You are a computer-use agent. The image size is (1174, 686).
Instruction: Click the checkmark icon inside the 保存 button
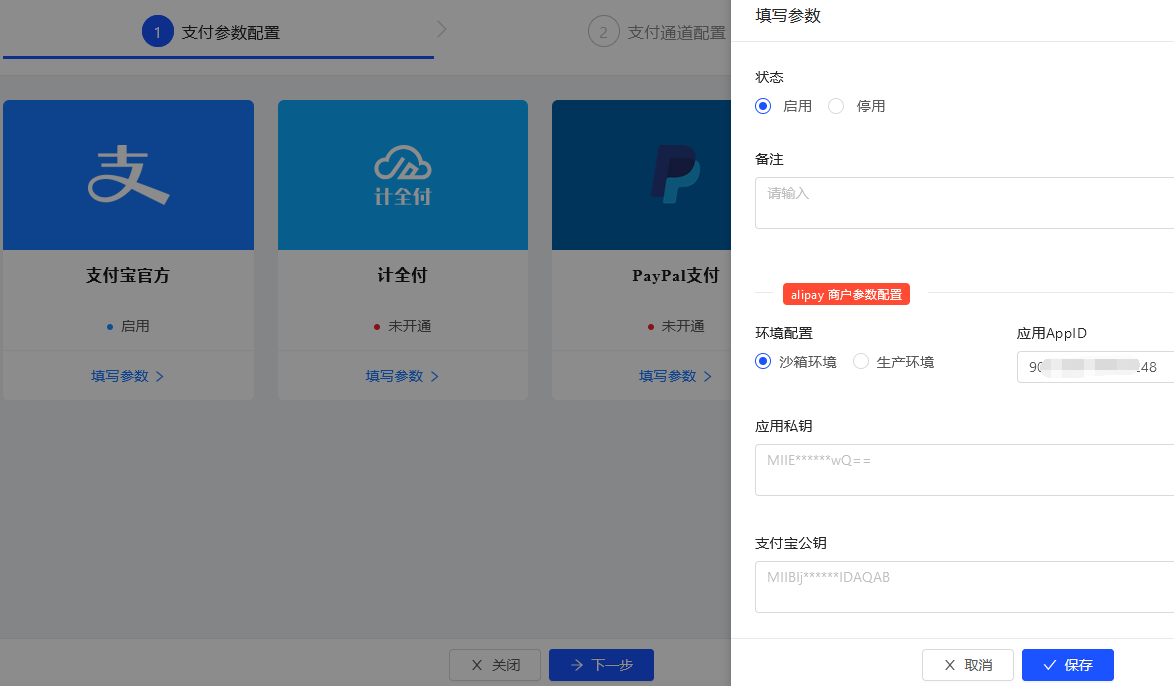(x=1047, y=664)
